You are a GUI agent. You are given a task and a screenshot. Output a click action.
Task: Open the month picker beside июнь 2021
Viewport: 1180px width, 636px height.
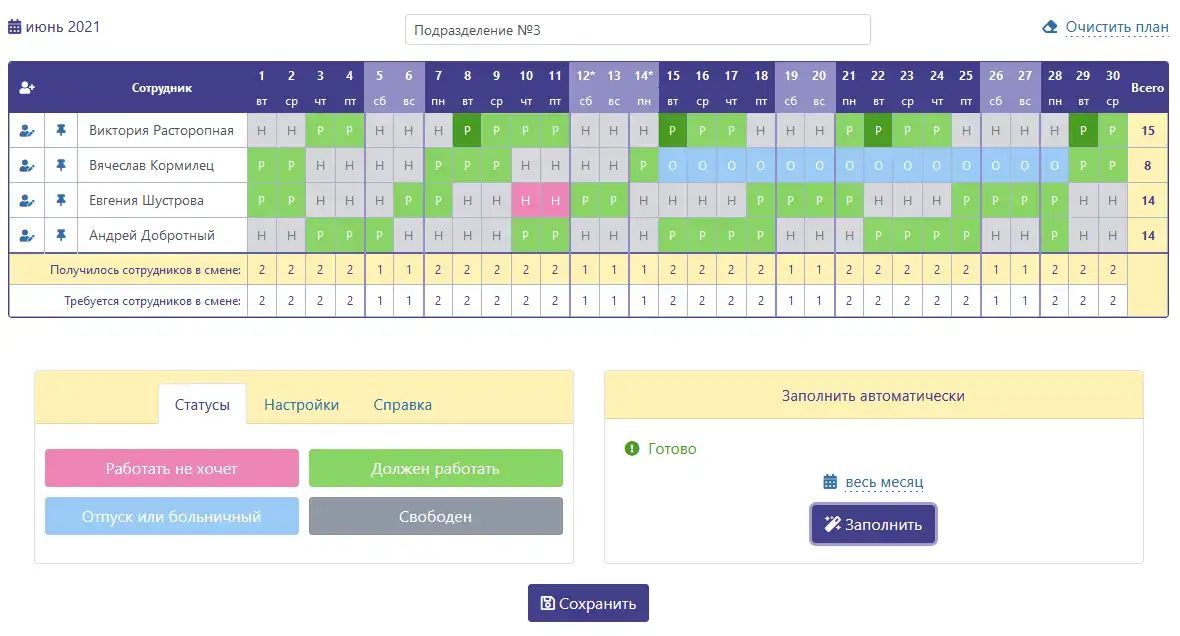point(14,24)
